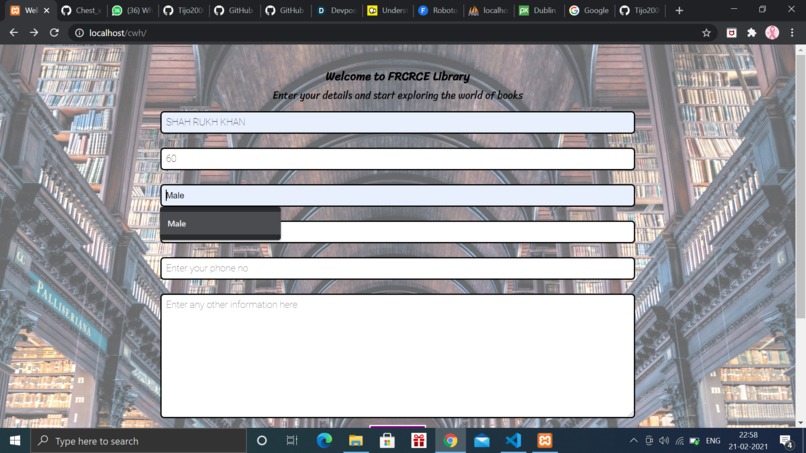This screenshot has width=806, height=453.
Task: Switch to the Google tab
Action: coord(589,10)
